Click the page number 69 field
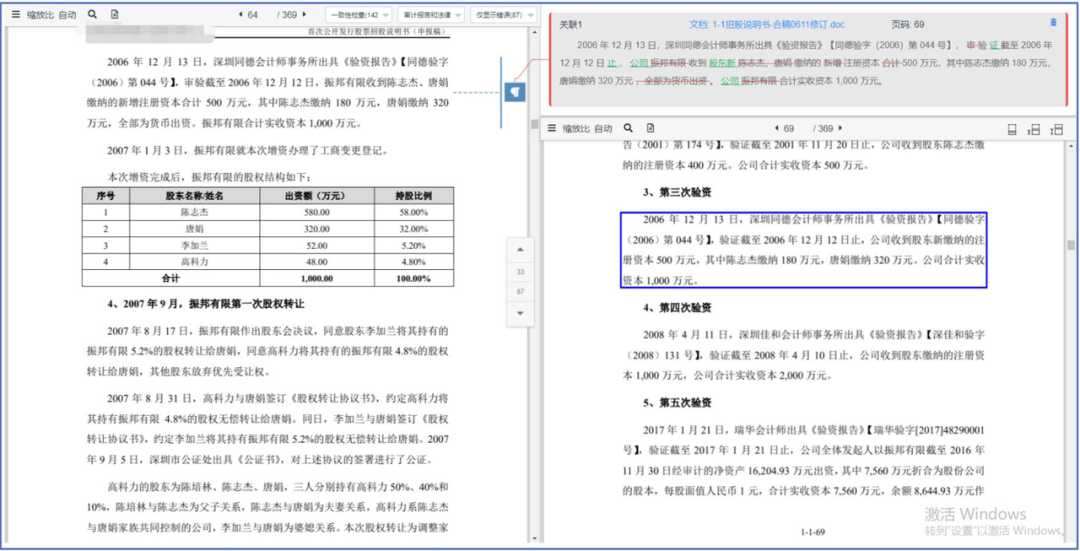 tap(789, 128)
